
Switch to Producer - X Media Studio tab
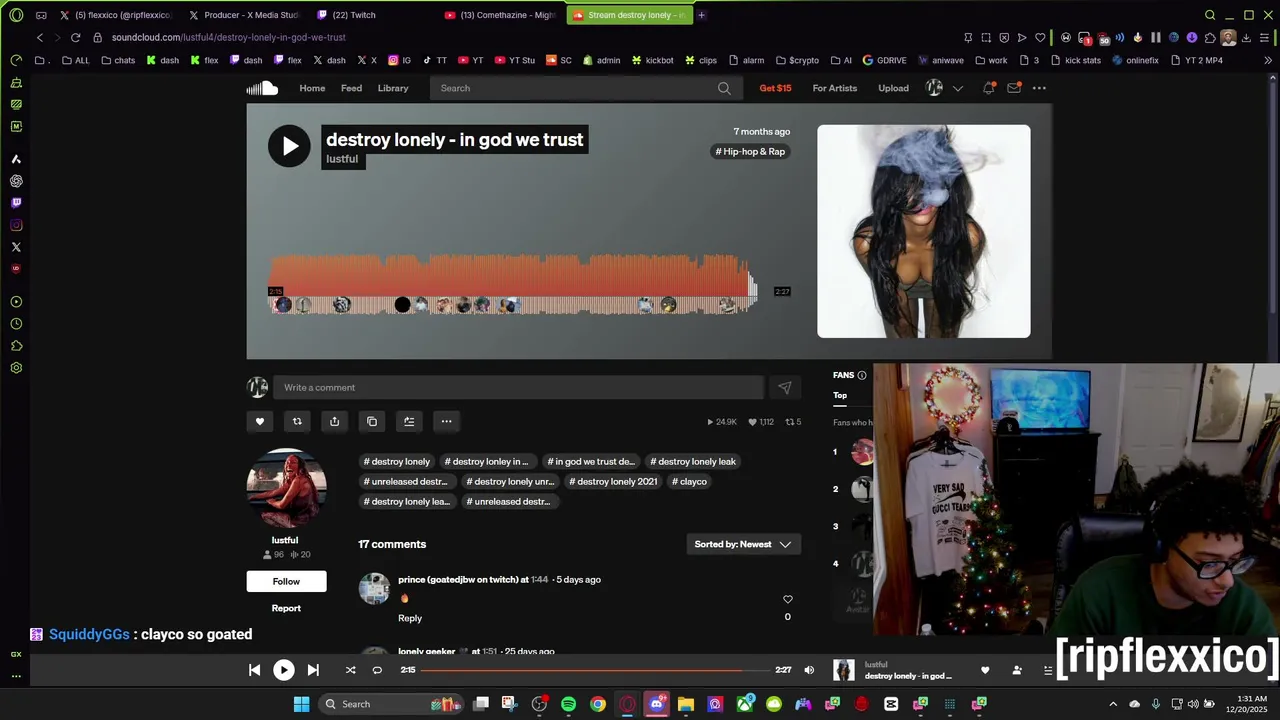coord(246,15)
